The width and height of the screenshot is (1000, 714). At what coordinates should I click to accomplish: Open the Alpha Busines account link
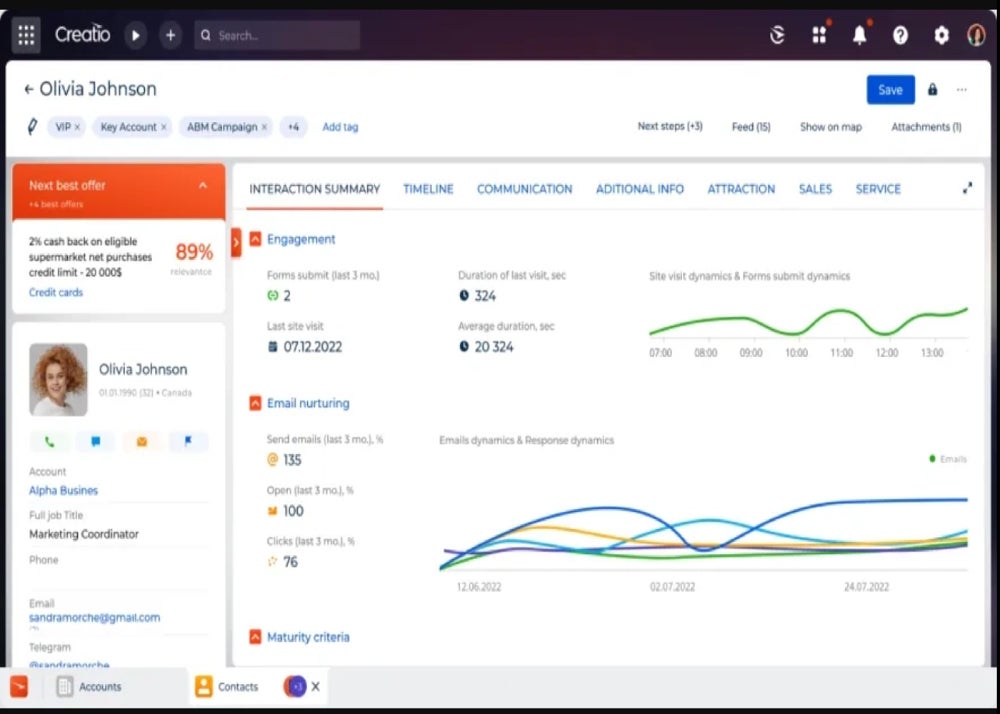point(63,490)
